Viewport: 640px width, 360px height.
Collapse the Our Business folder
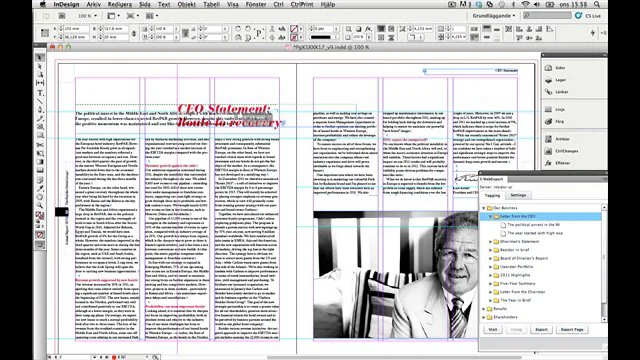coord(484,208)
